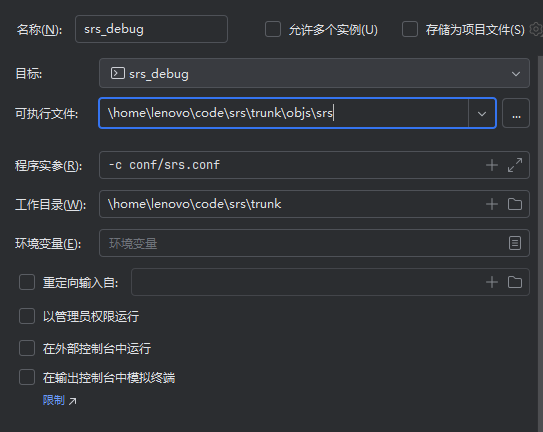Enable 在输出控制台中模拟终端 checkbox
This screenshot has height=432, width=543.
27,377
